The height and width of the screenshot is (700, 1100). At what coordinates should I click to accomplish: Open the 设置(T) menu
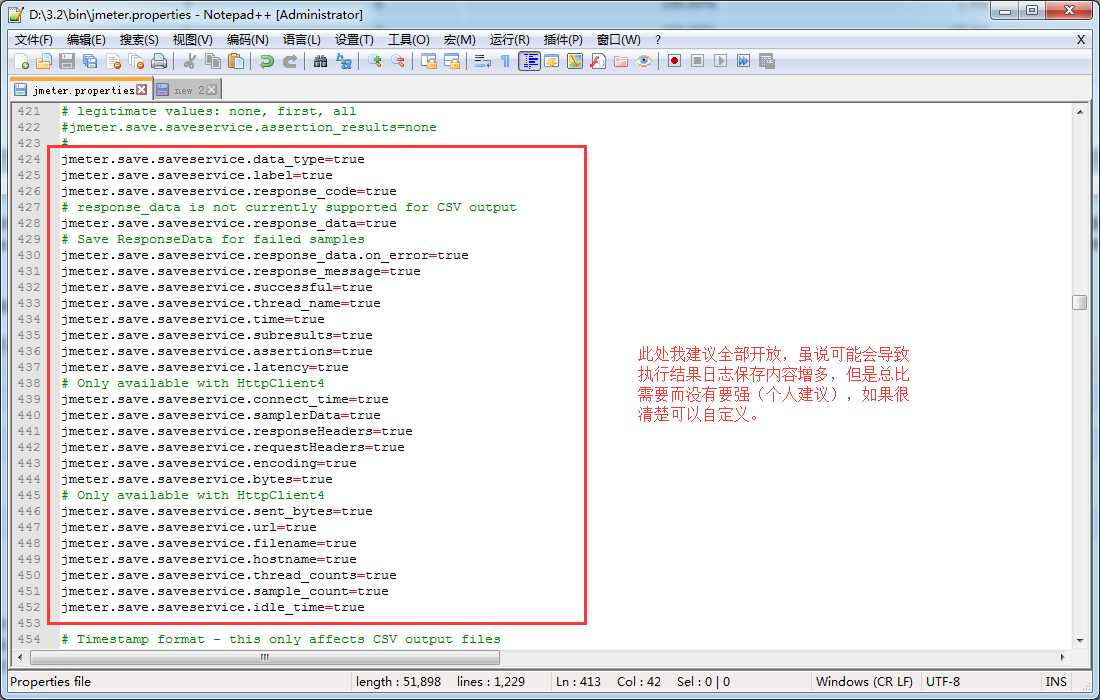point(354,40)
